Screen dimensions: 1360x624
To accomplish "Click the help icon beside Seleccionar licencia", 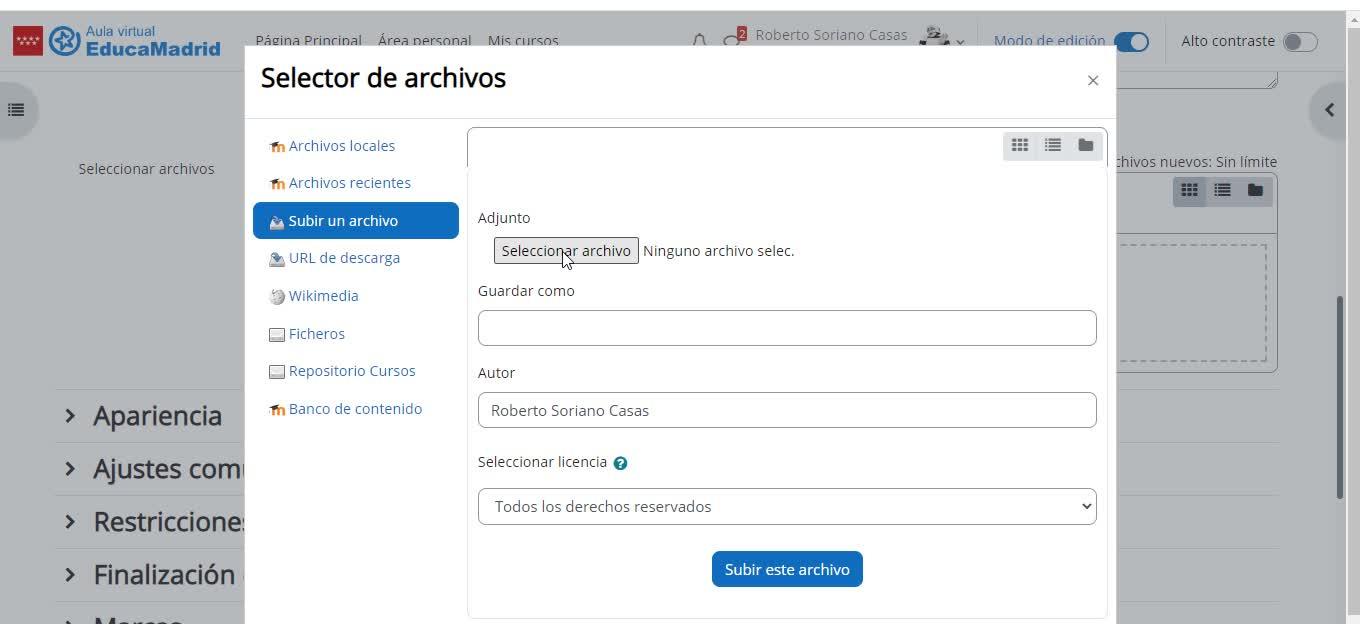I will click(x=620, y=463).
